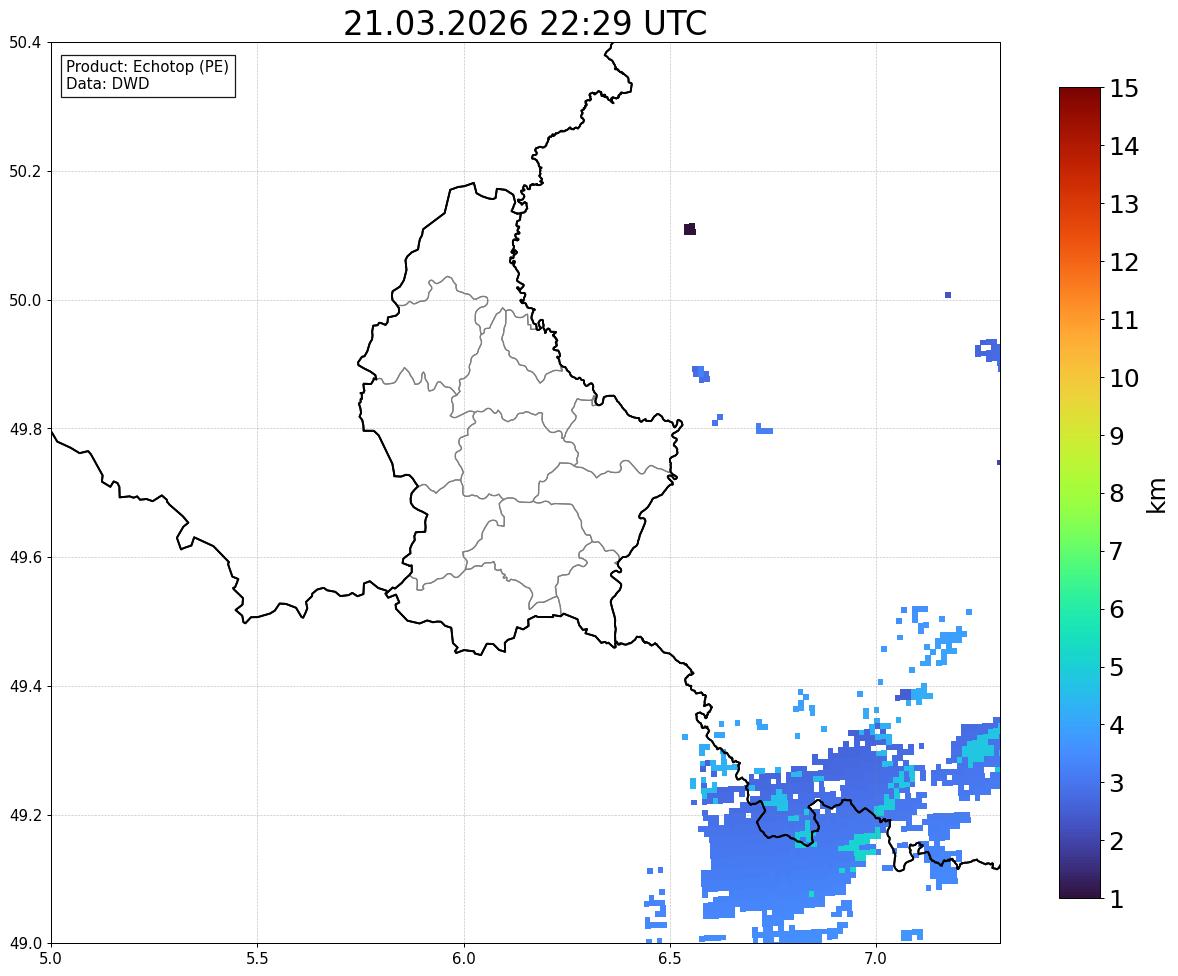
Task: Click the colorbar tick label 6
Action: tap(1117, 609)
